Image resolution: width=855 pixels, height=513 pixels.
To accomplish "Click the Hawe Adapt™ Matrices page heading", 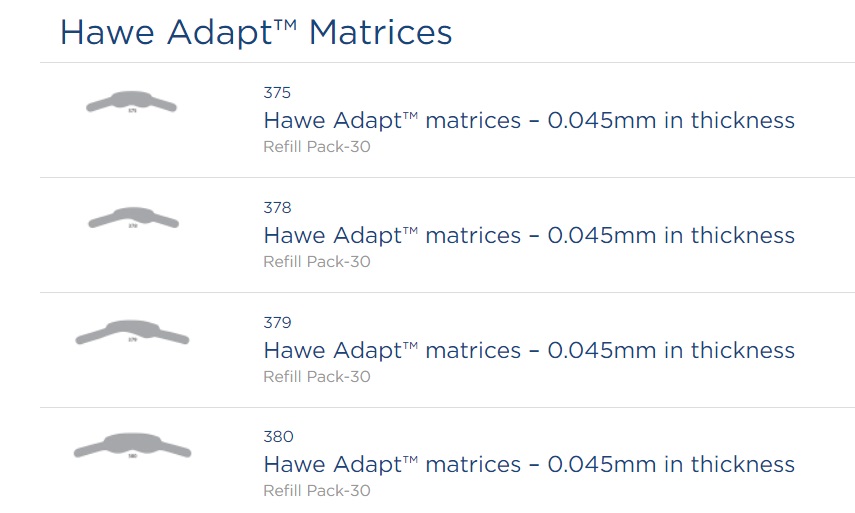I will click(256, 32).
